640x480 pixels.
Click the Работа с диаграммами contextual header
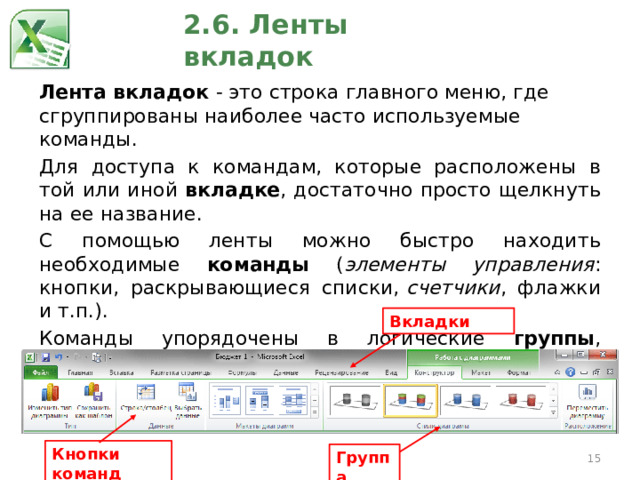(x=473, y=357)
